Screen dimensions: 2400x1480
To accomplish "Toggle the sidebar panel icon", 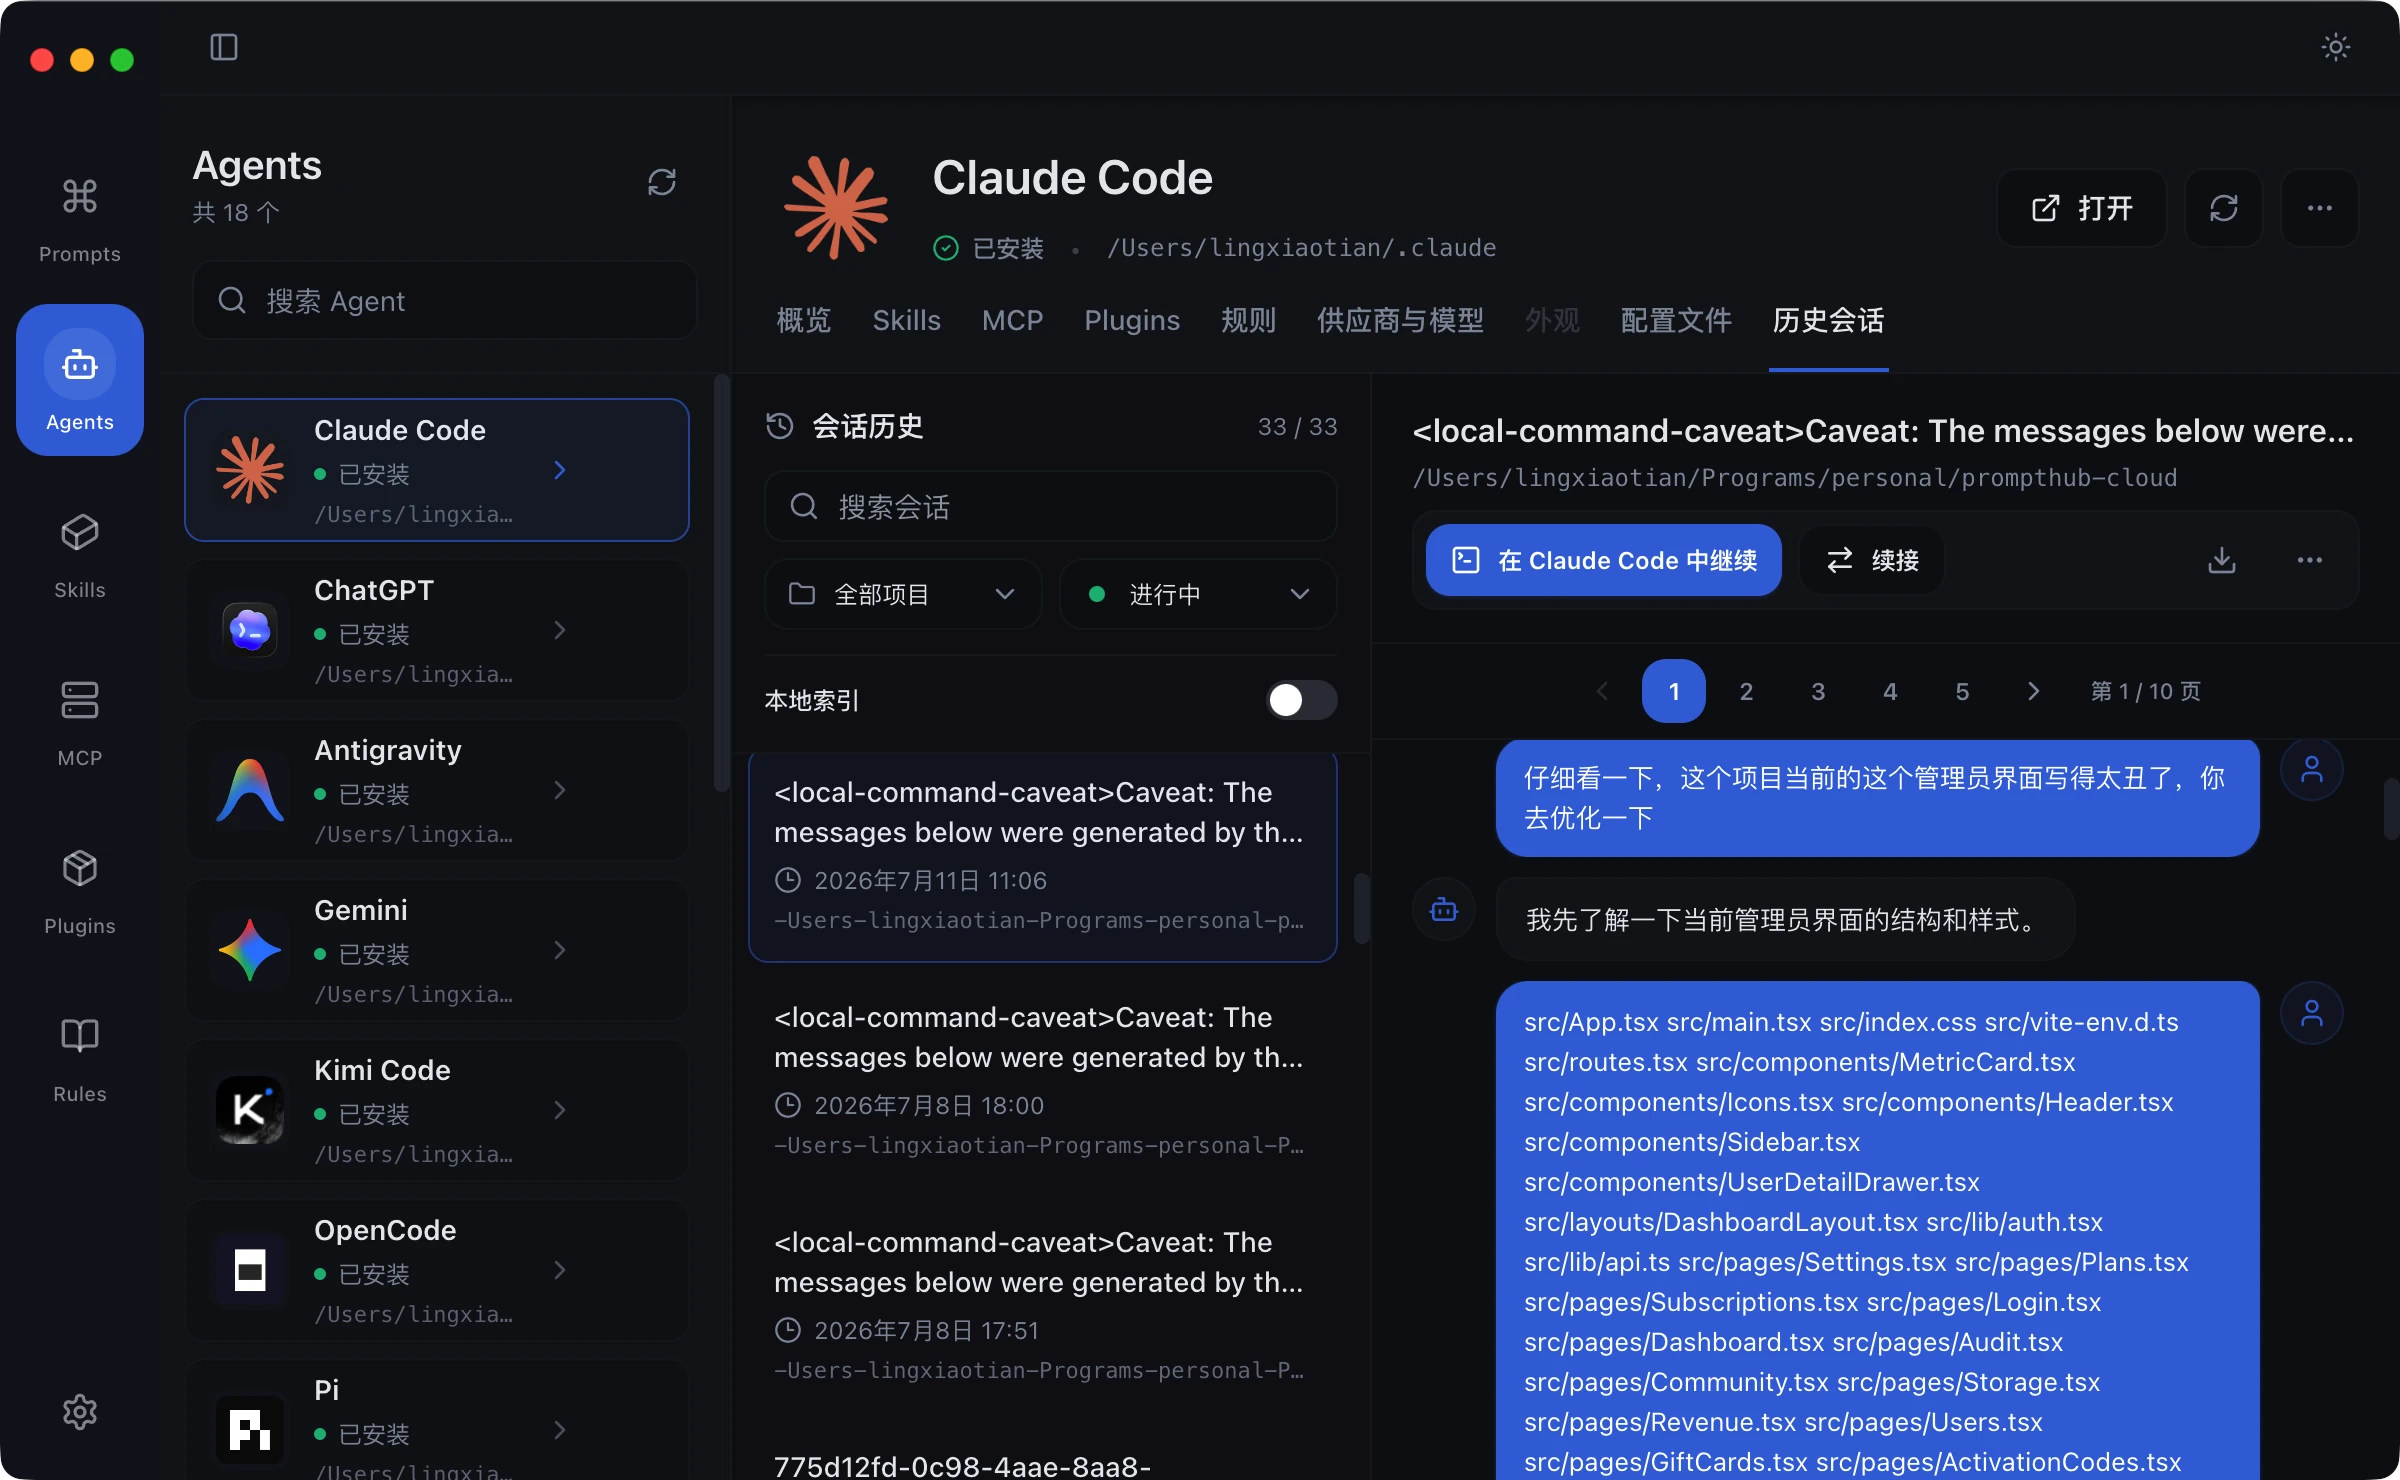I will (x=224, y=47).
